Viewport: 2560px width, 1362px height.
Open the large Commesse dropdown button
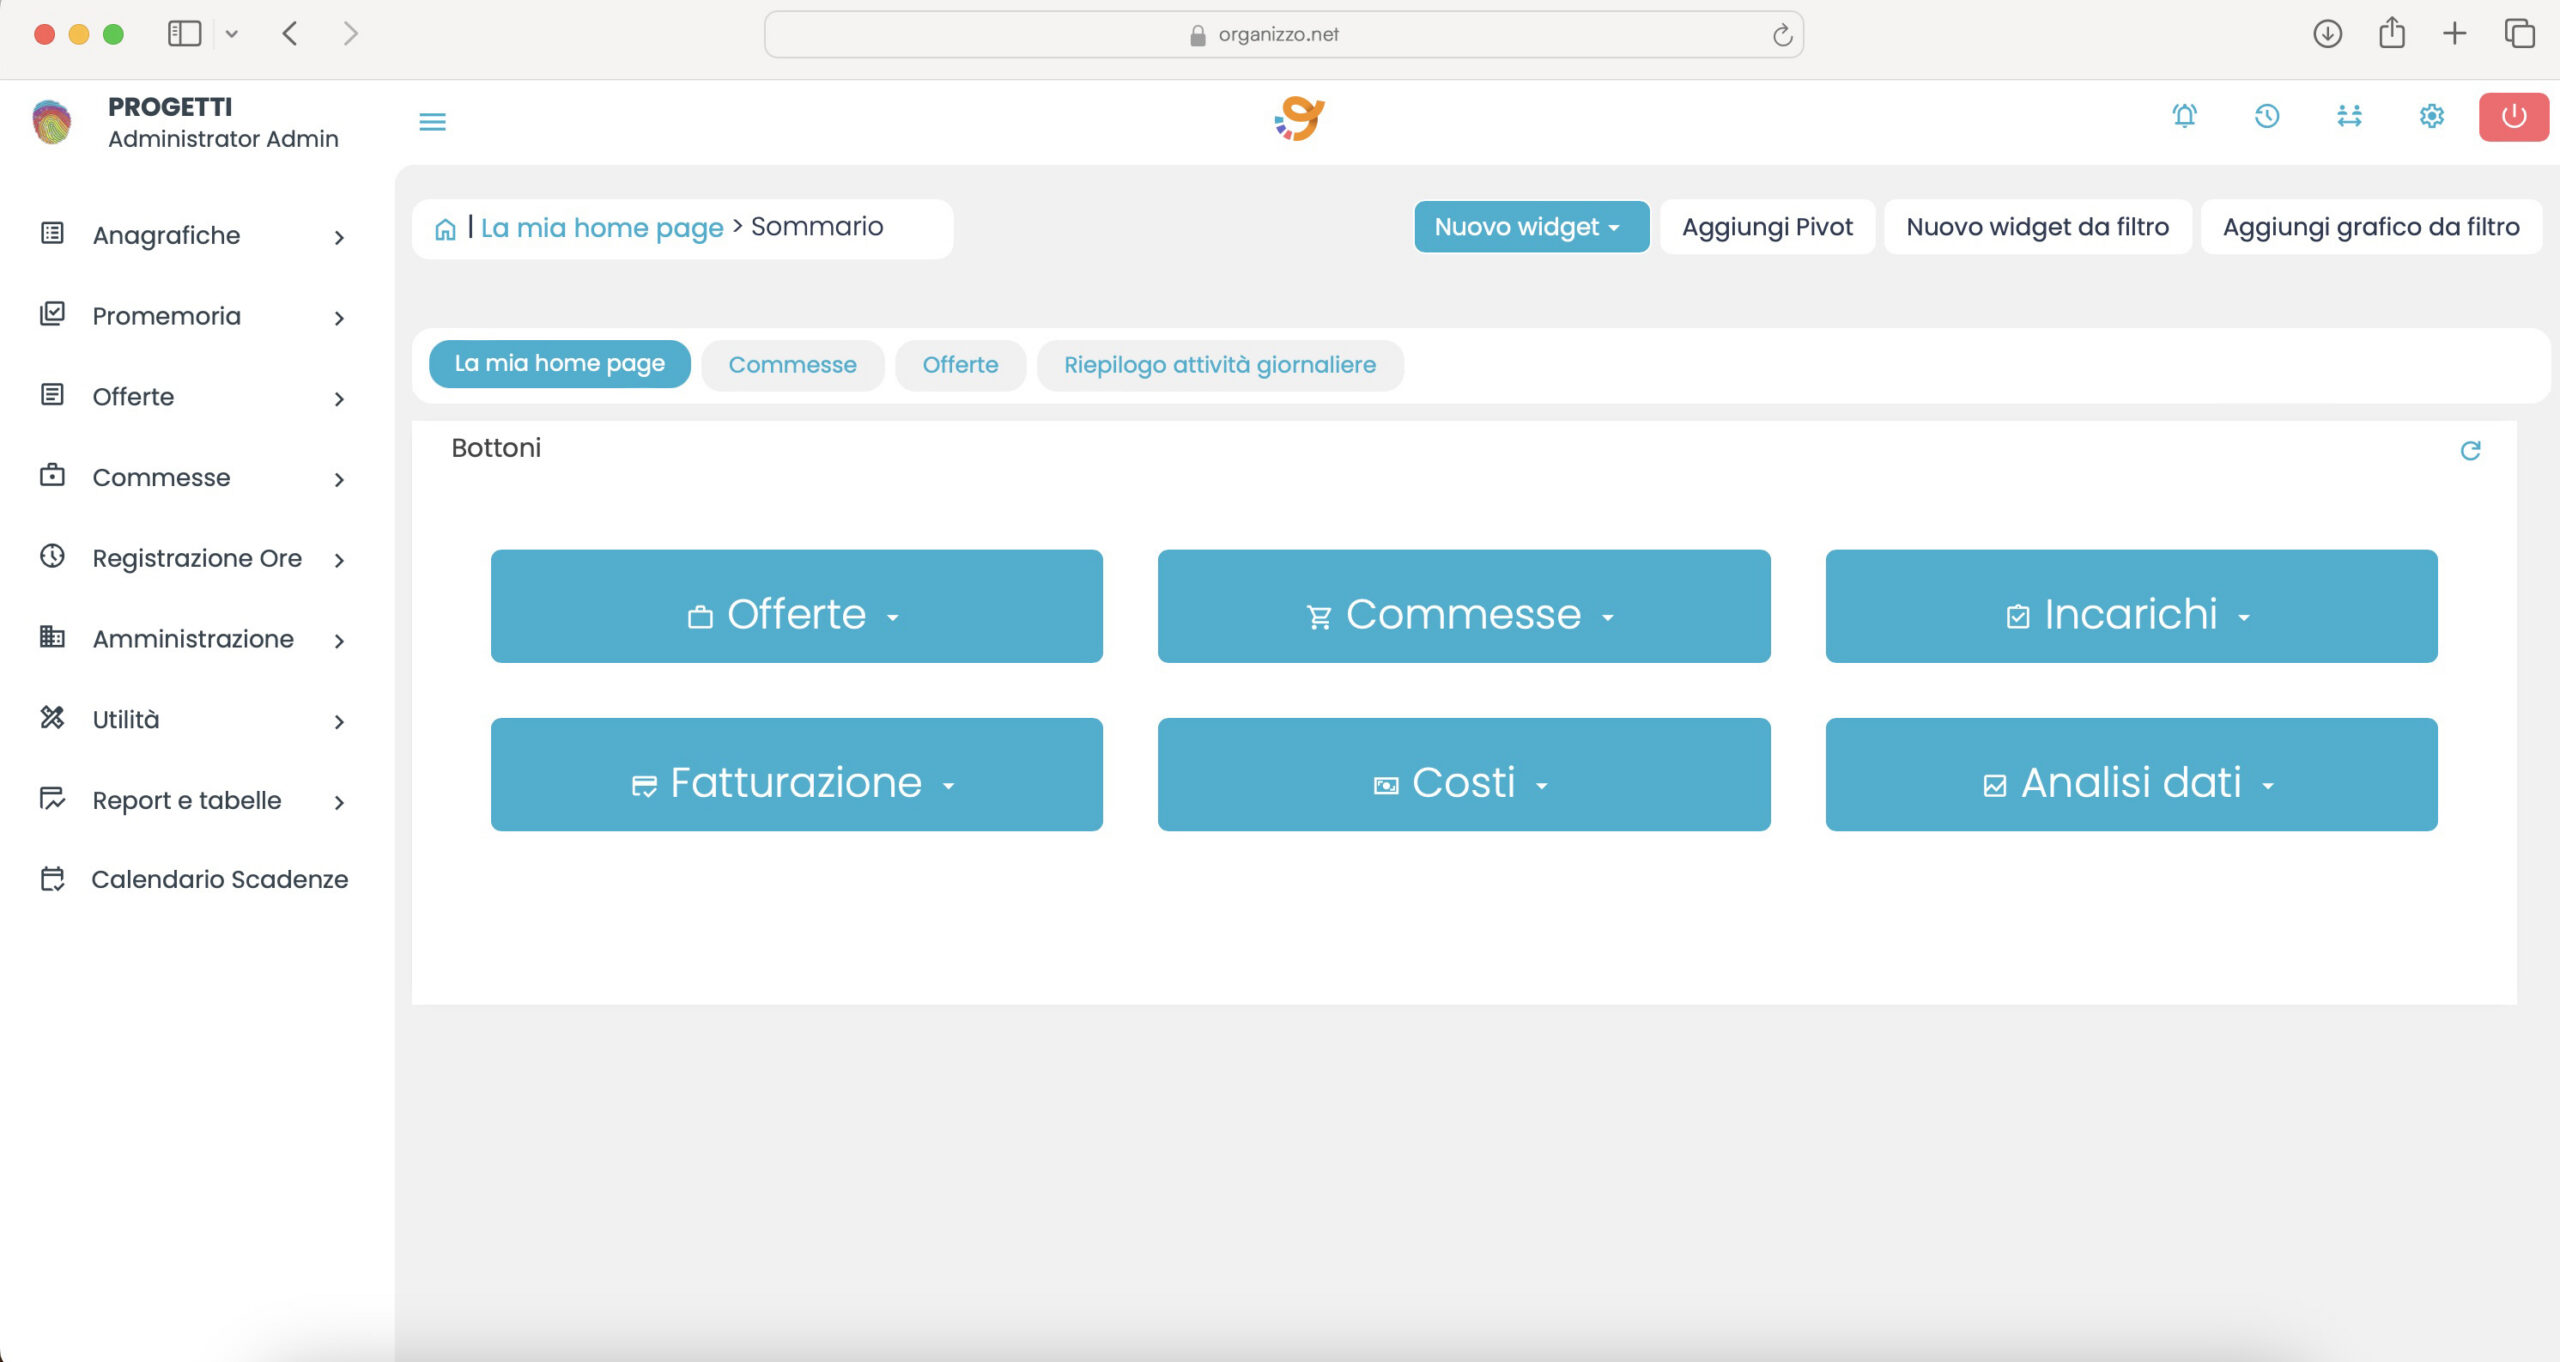(1463, 606)
